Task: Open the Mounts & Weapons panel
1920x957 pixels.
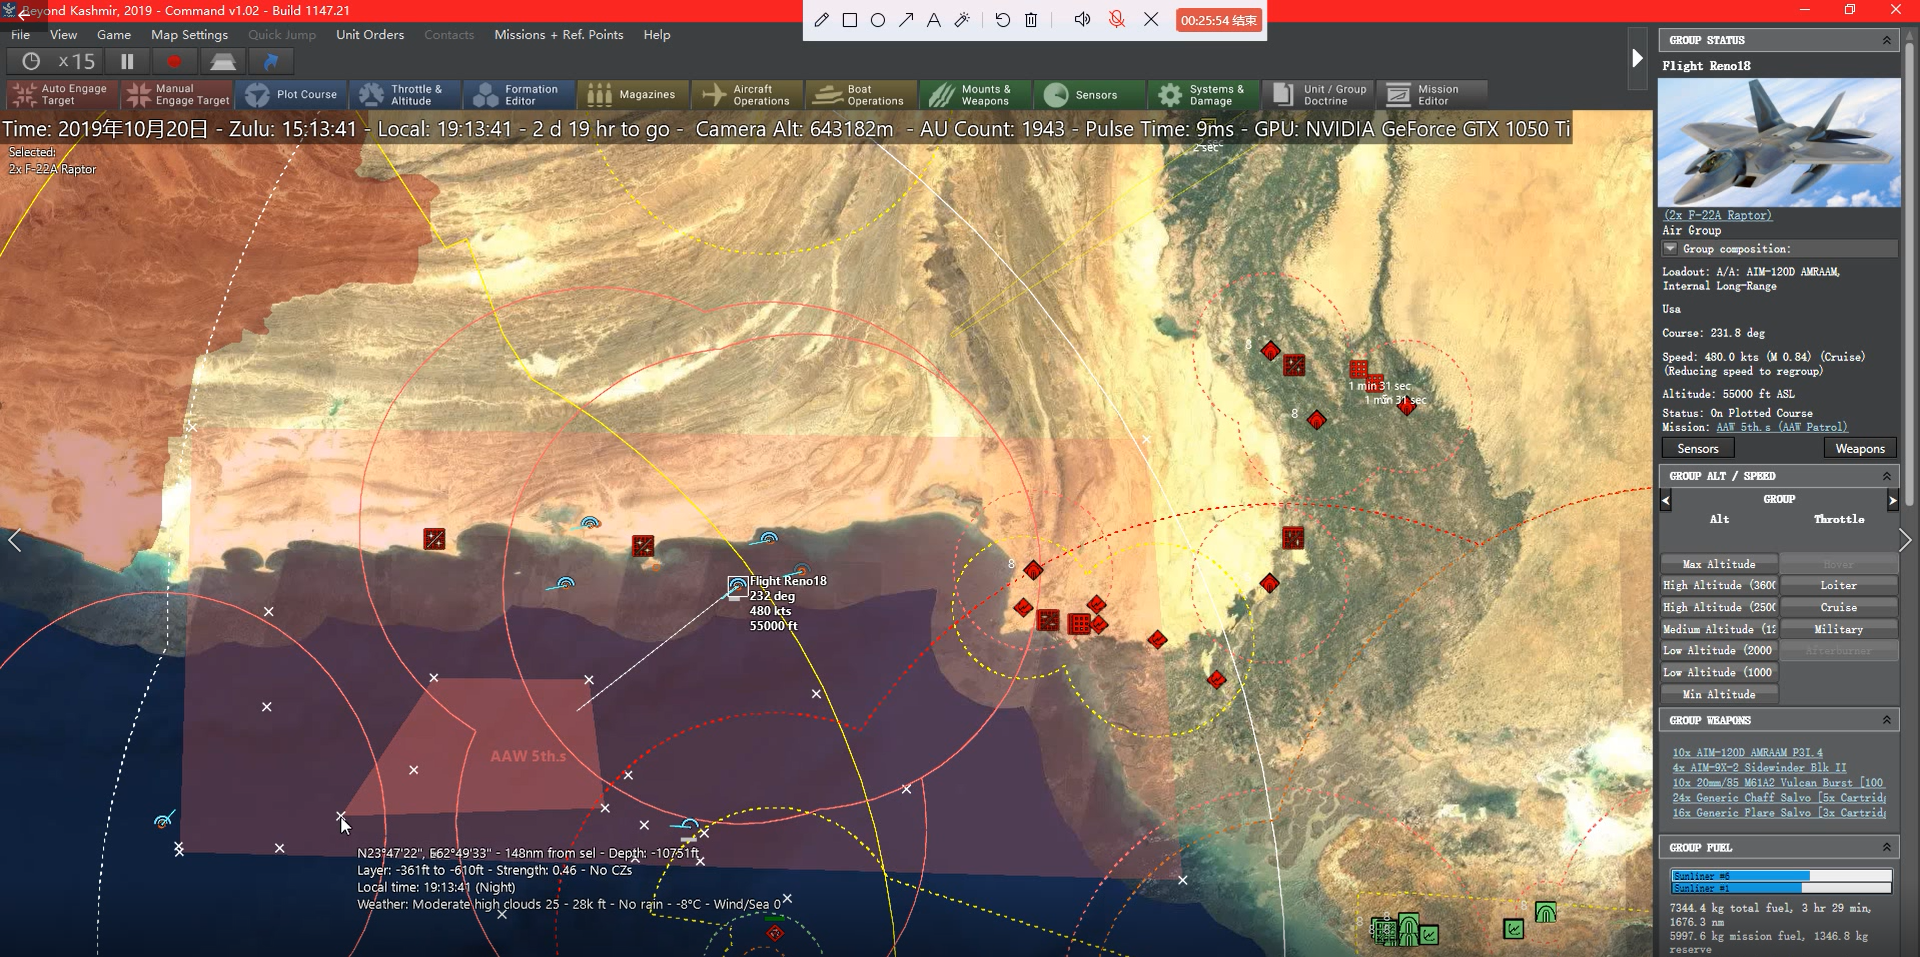Action: pos(975,93)
